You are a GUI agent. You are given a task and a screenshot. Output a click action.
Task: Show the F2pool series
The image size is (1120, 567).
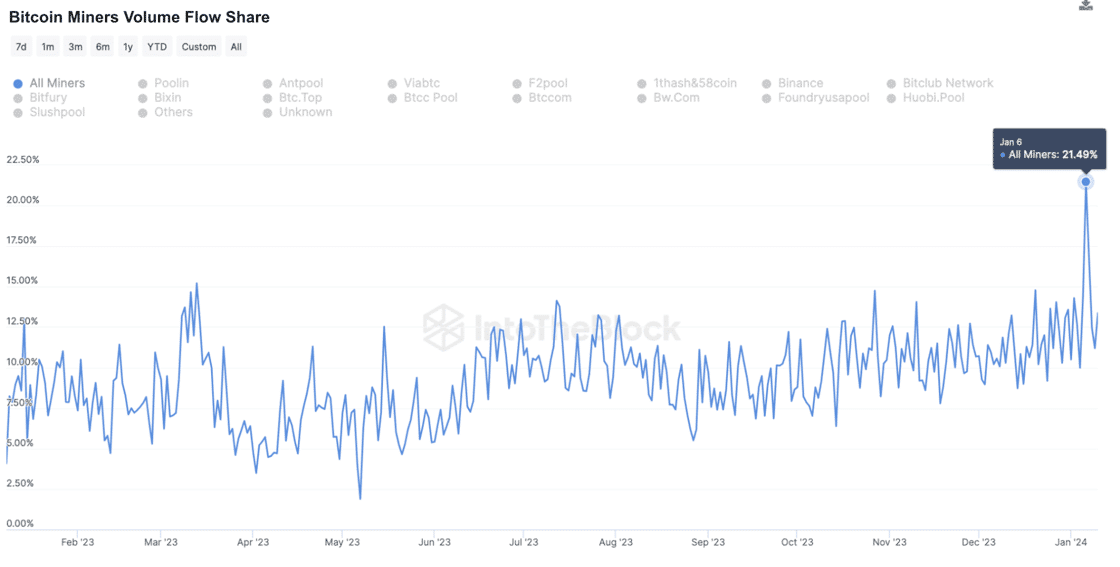[541, 83]
